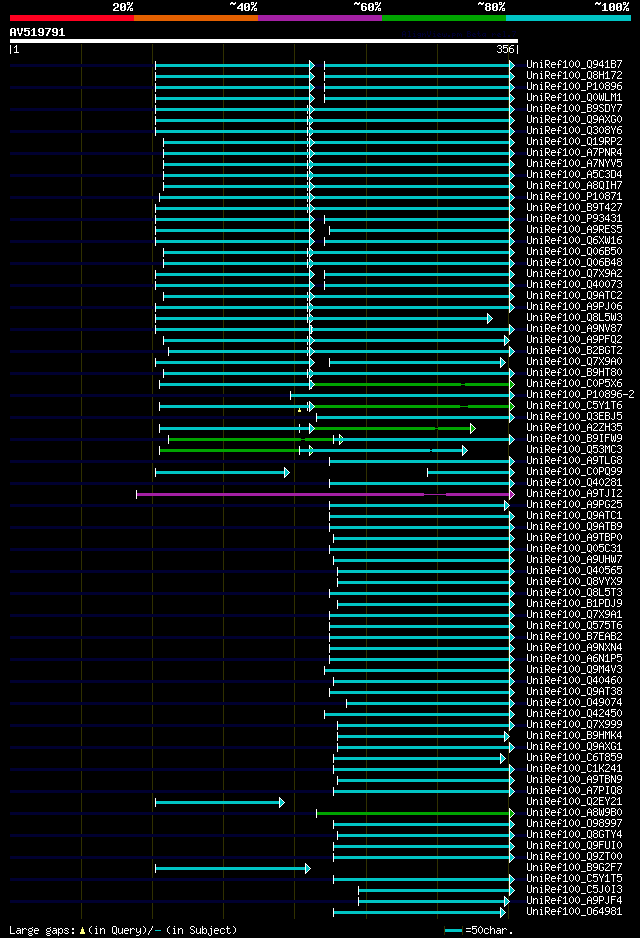The width and height of the screenshot is (640, 938).
Task: Select hit label UniRef100_Q9ATC2
Action: point(574,295)
